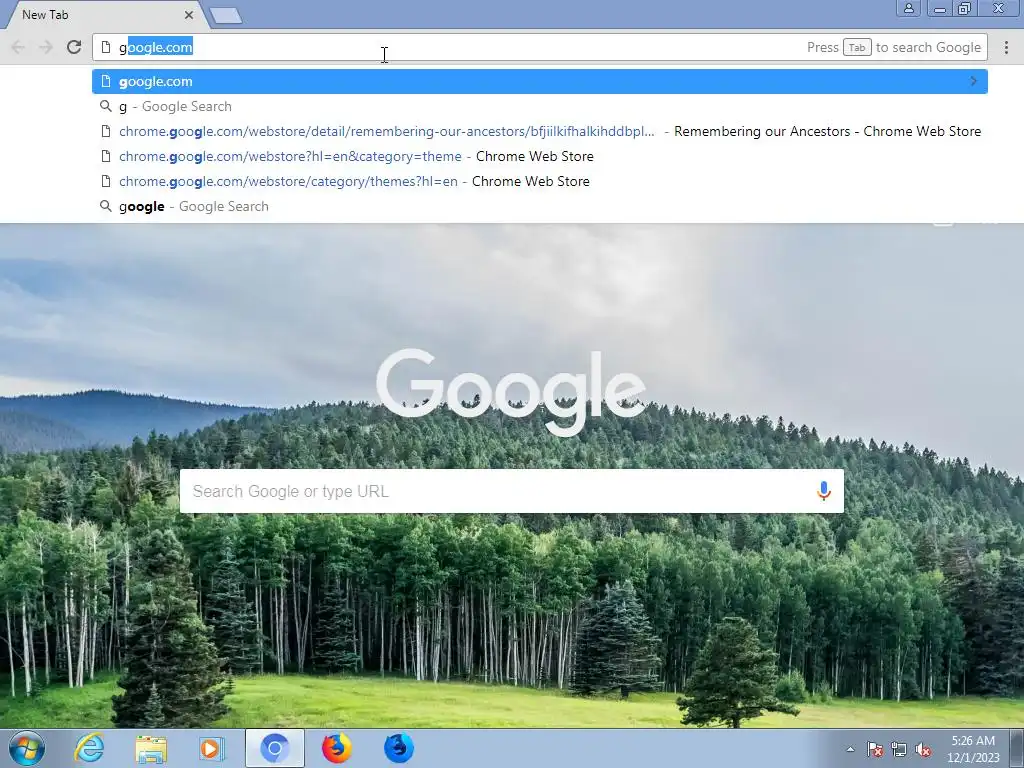This screenshot has height=768, width=1024.
Task: Click muted volume tray icon
Action: tap(923, 749)
